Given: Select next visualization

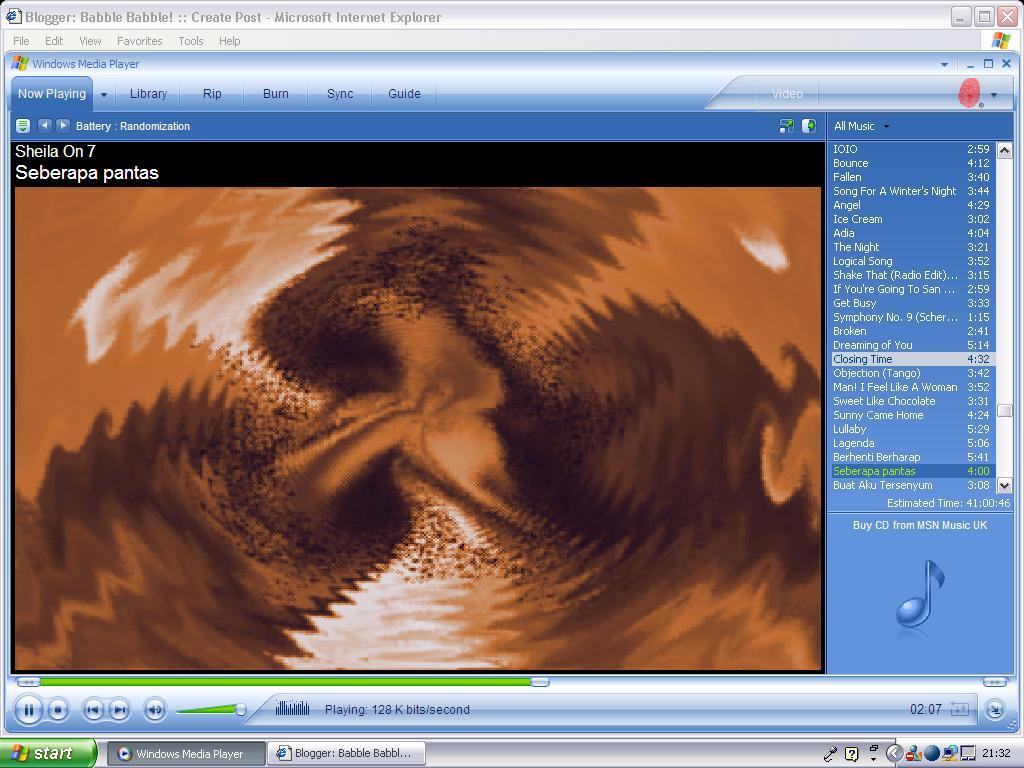Looking at the screenshot, I should tap(63, 125).
